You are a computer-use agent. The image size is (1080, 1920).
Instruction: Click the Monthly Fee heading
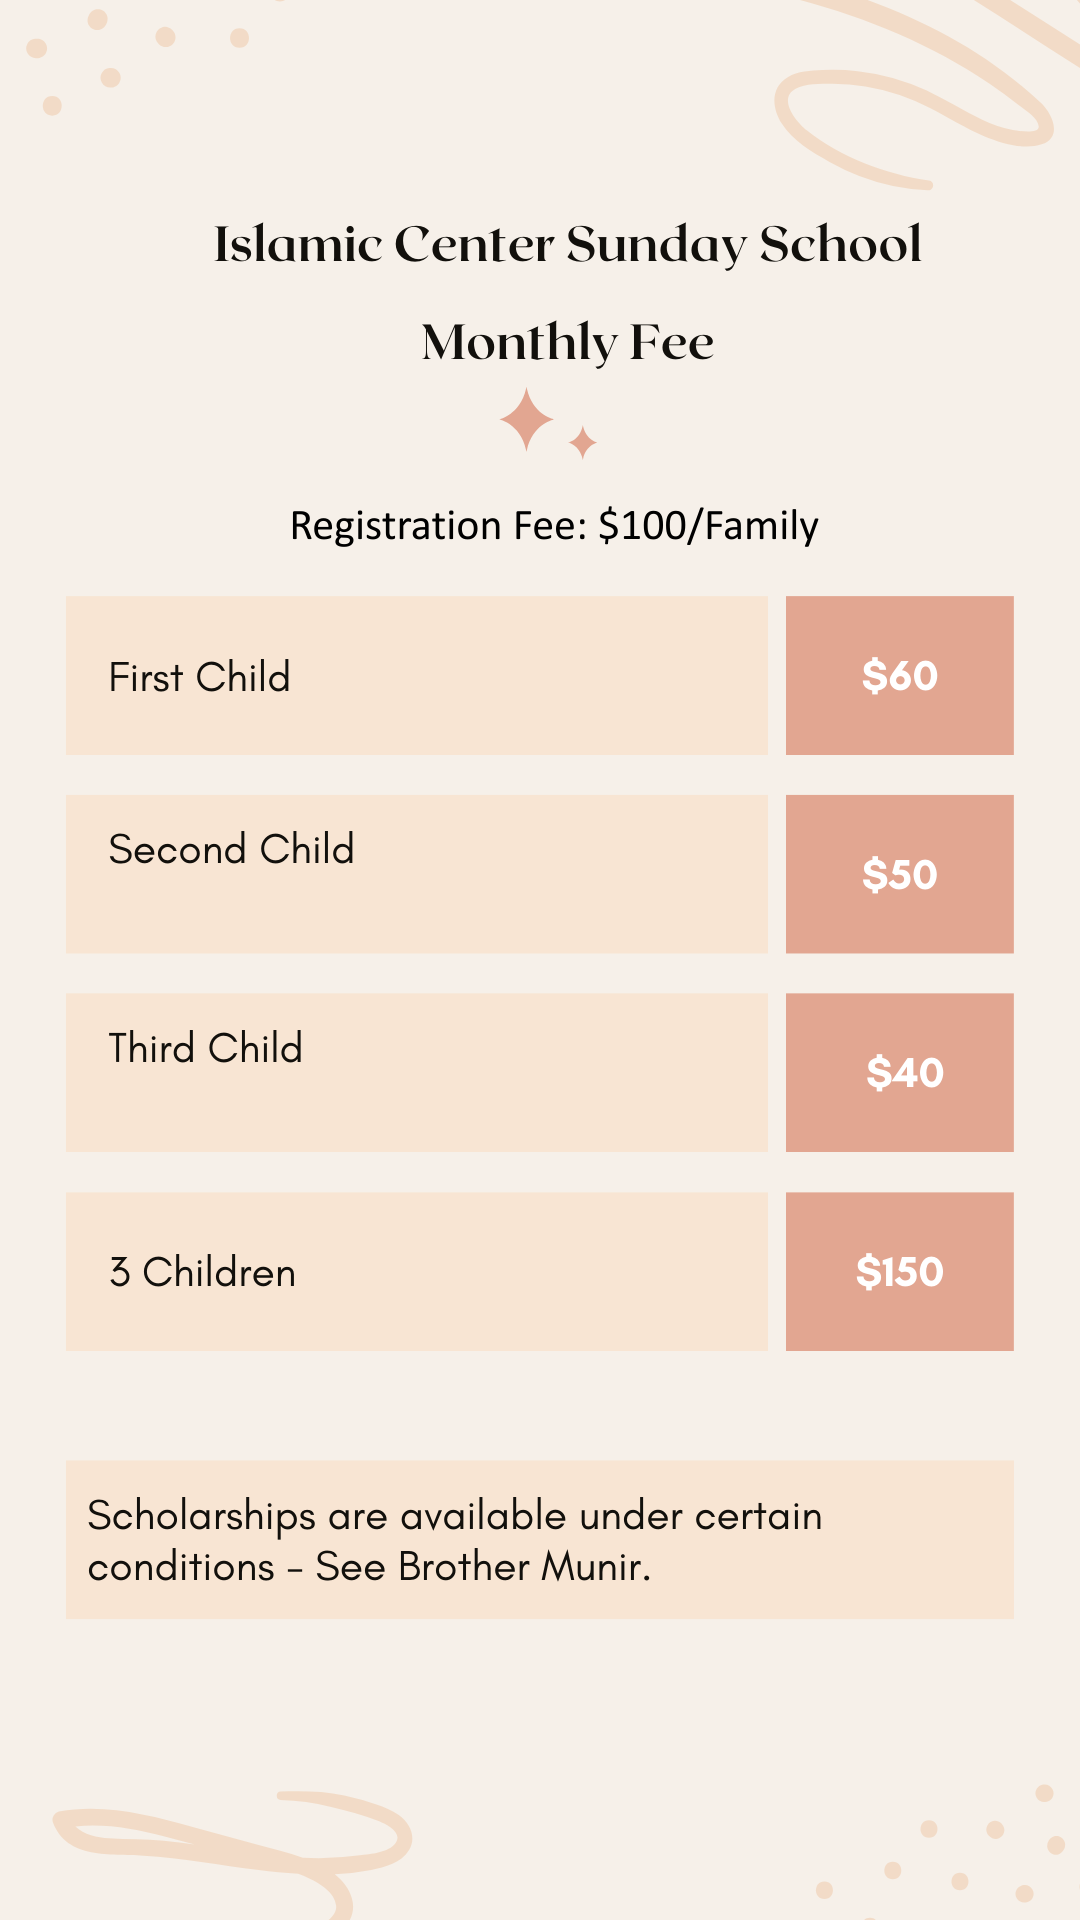tap(567, 342)
